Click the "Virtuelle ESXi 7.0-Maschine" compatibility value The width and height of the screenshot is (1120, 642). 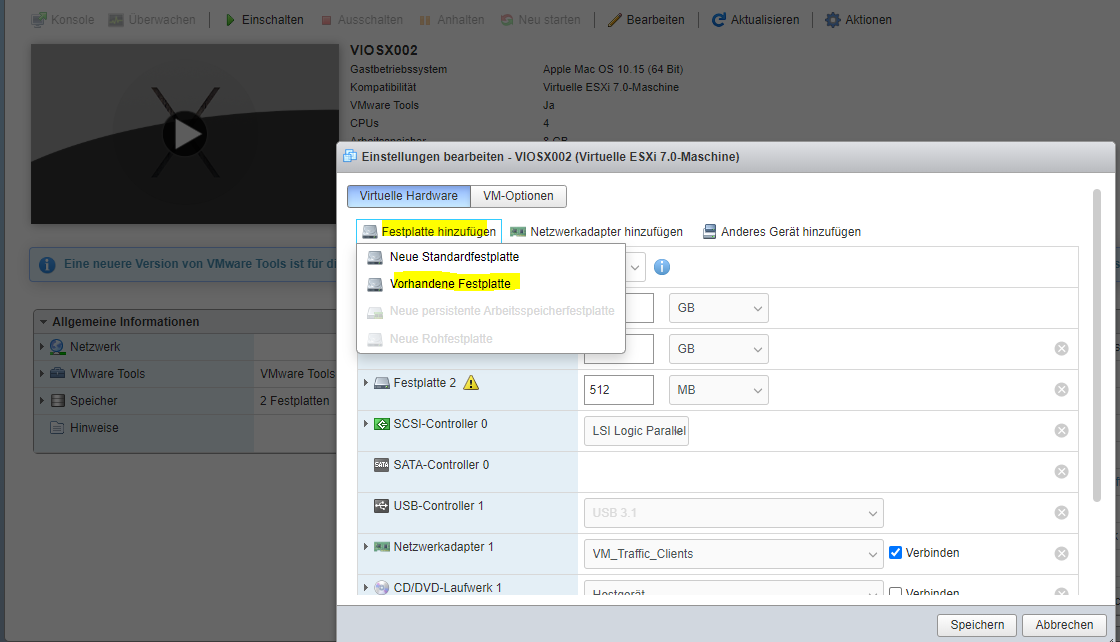pos(611,87)
